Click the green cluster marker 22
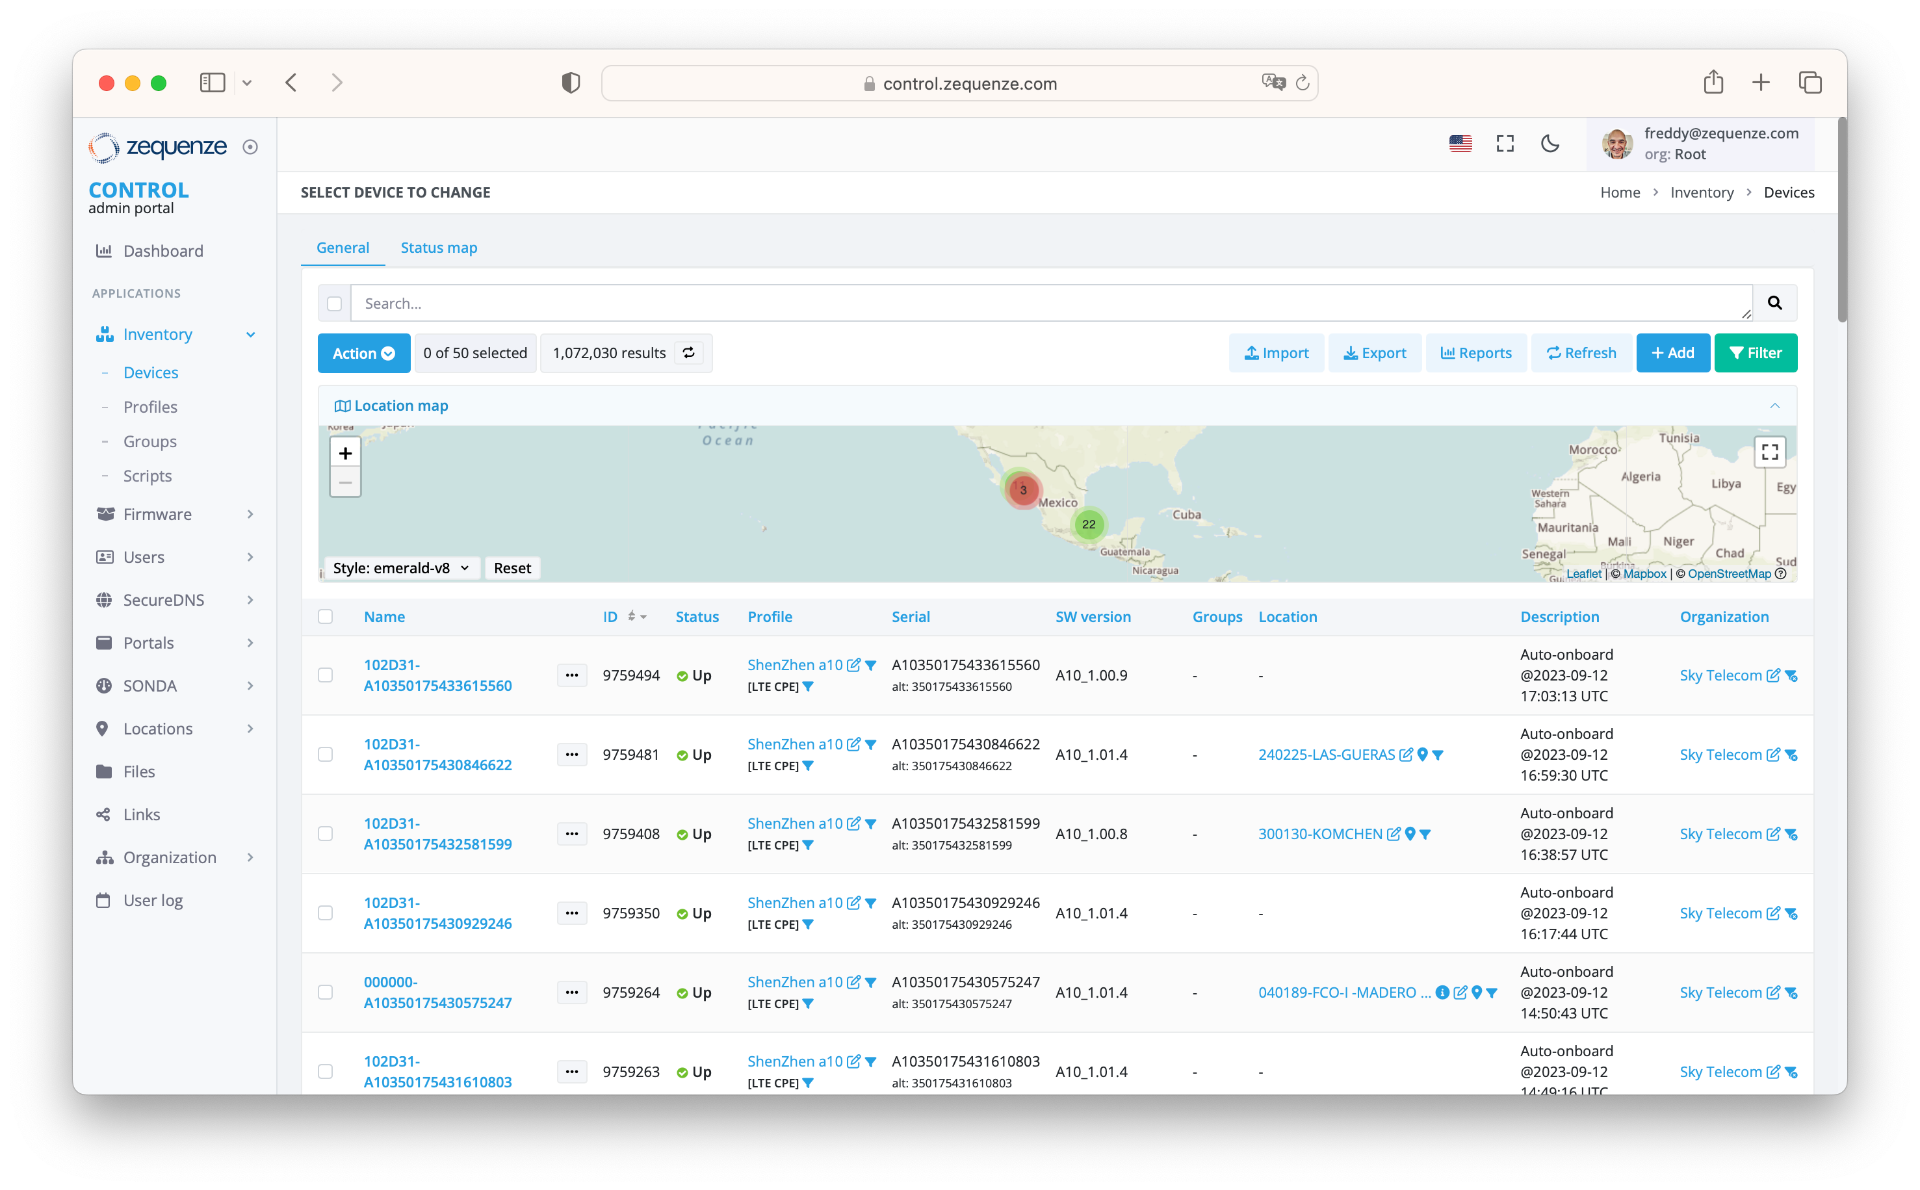The height and width of the screenshot is (1190, 1920). 1088,524
